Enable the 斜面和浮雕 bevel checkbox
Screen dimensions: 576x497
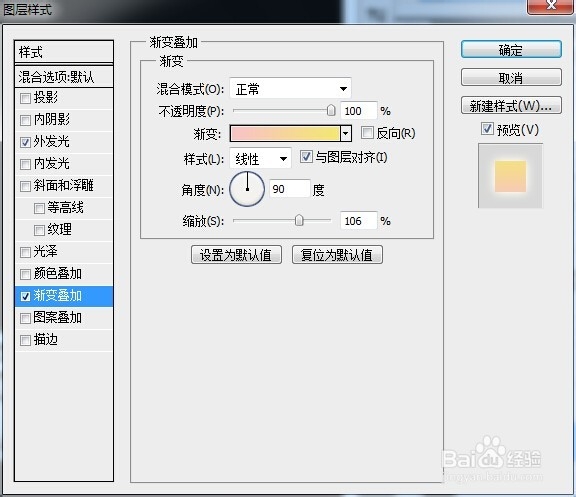[25, 186]
